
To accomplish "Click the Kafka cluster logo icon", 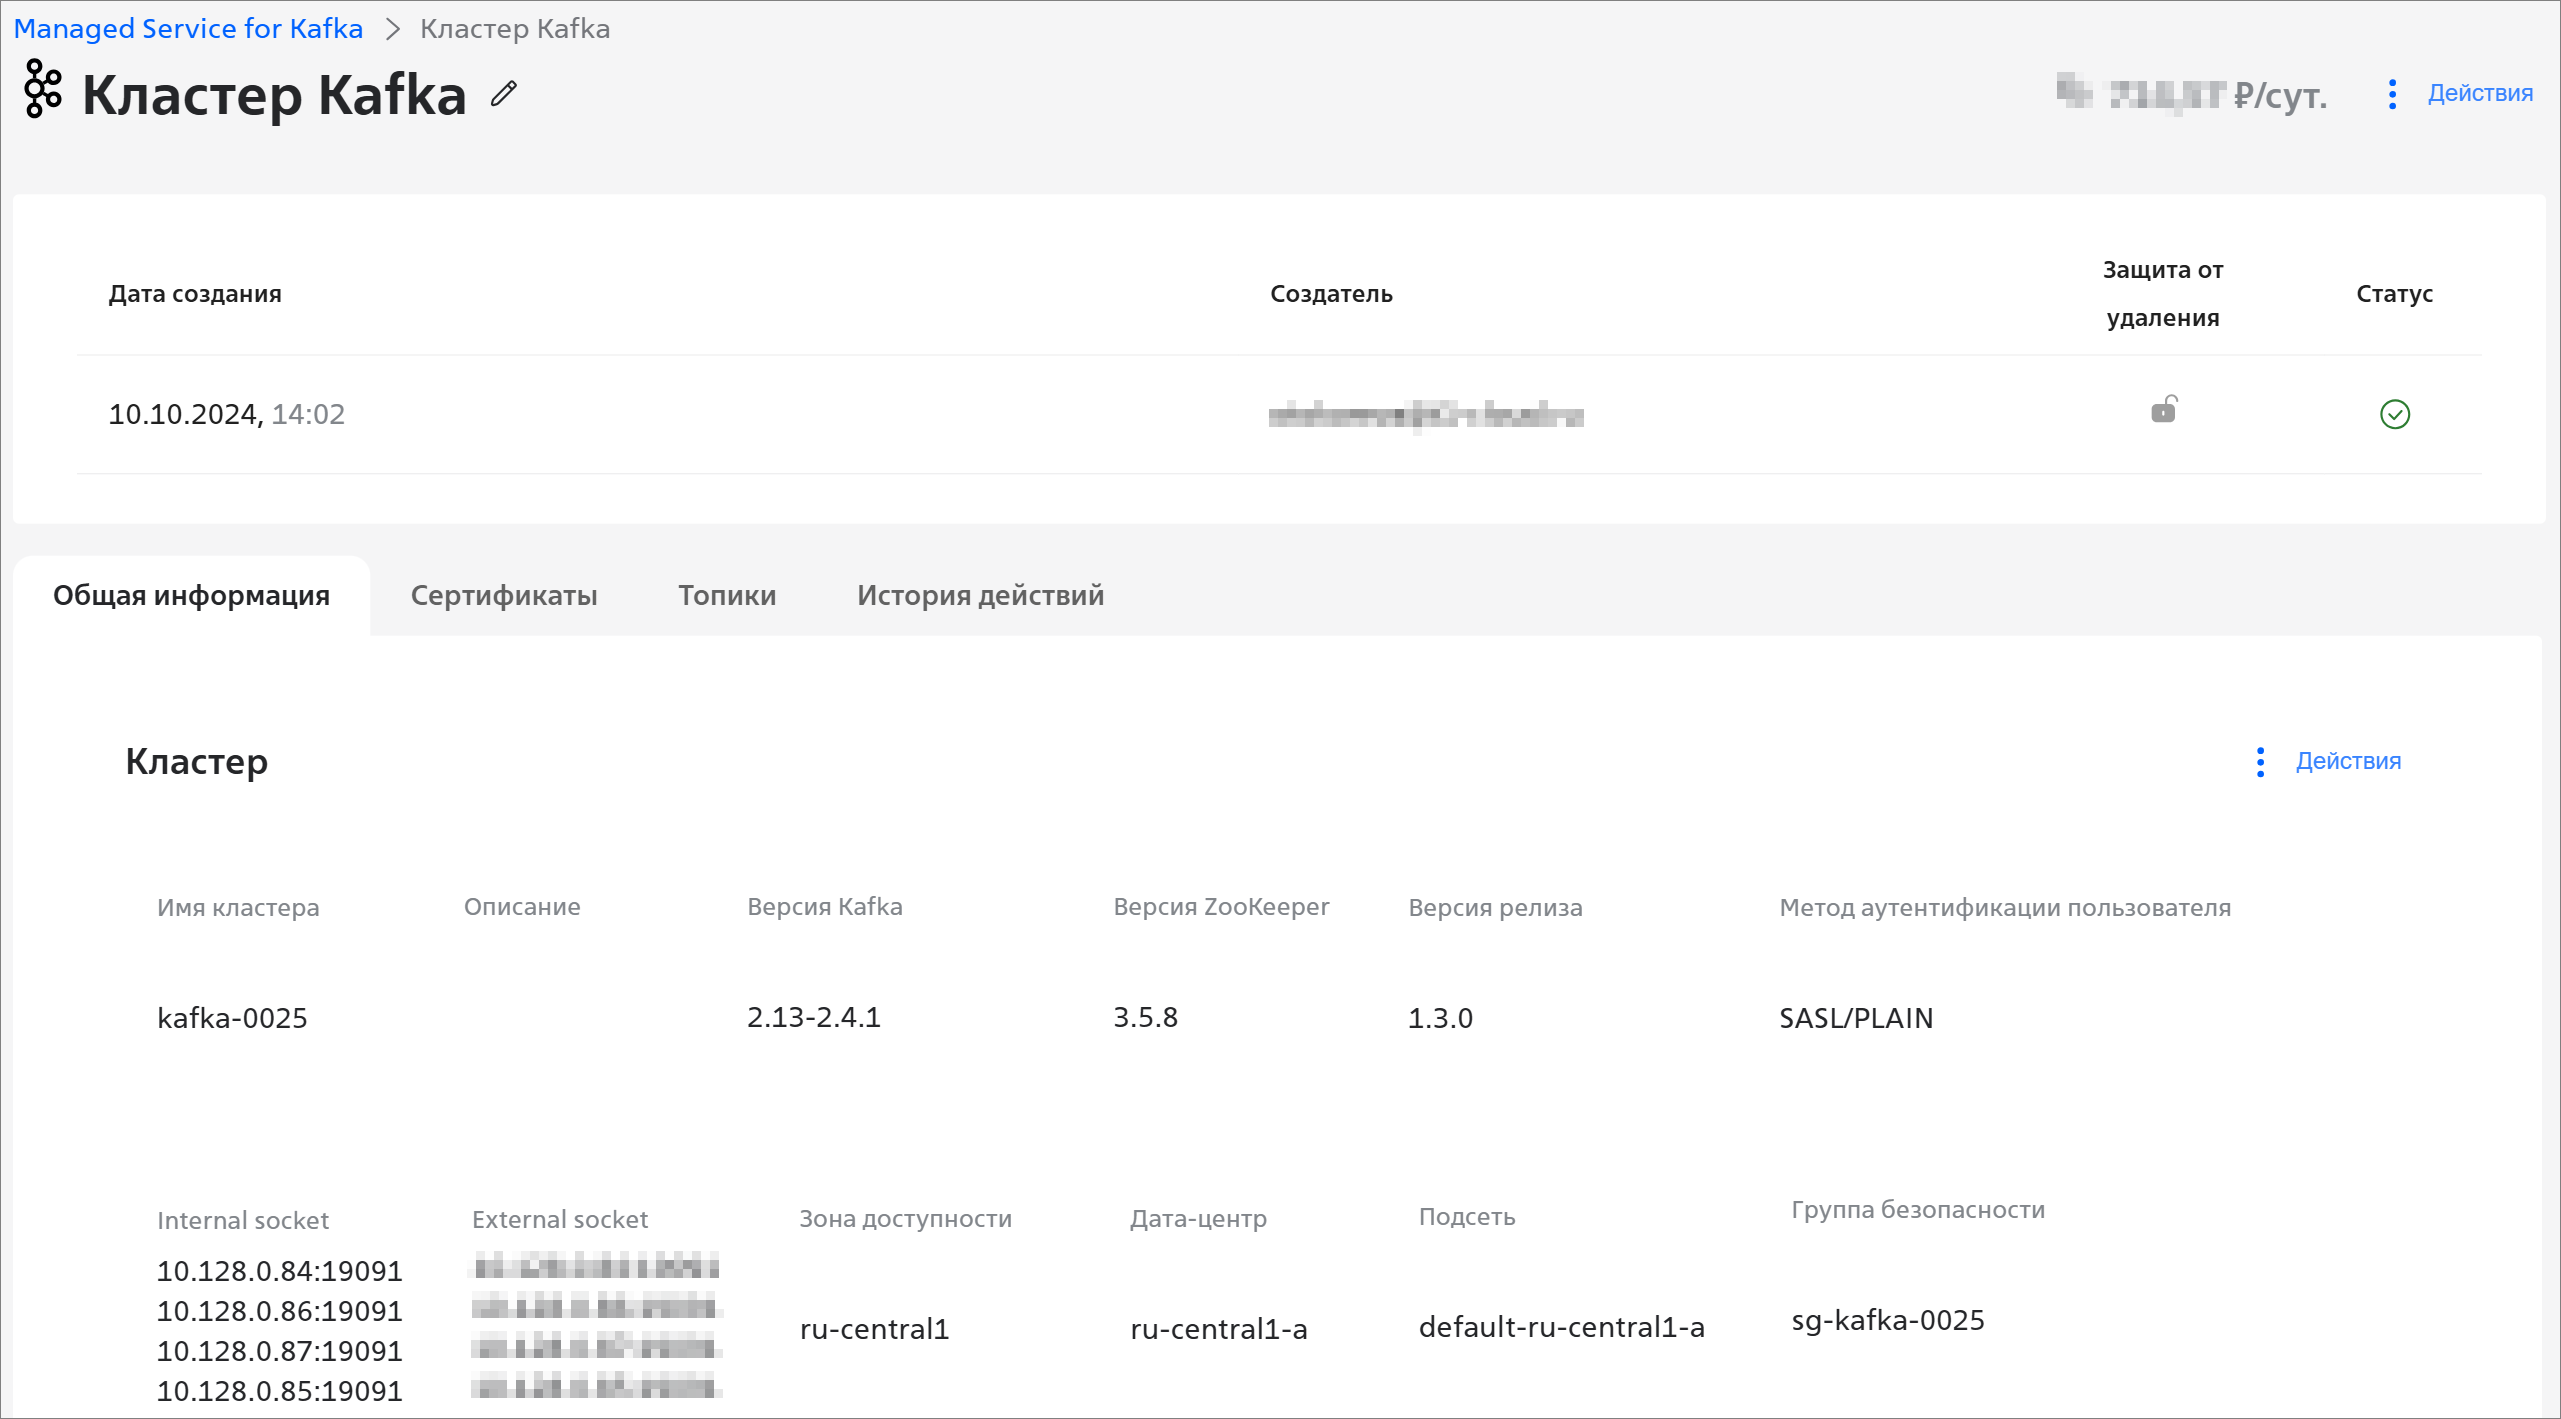I will 43,90.
